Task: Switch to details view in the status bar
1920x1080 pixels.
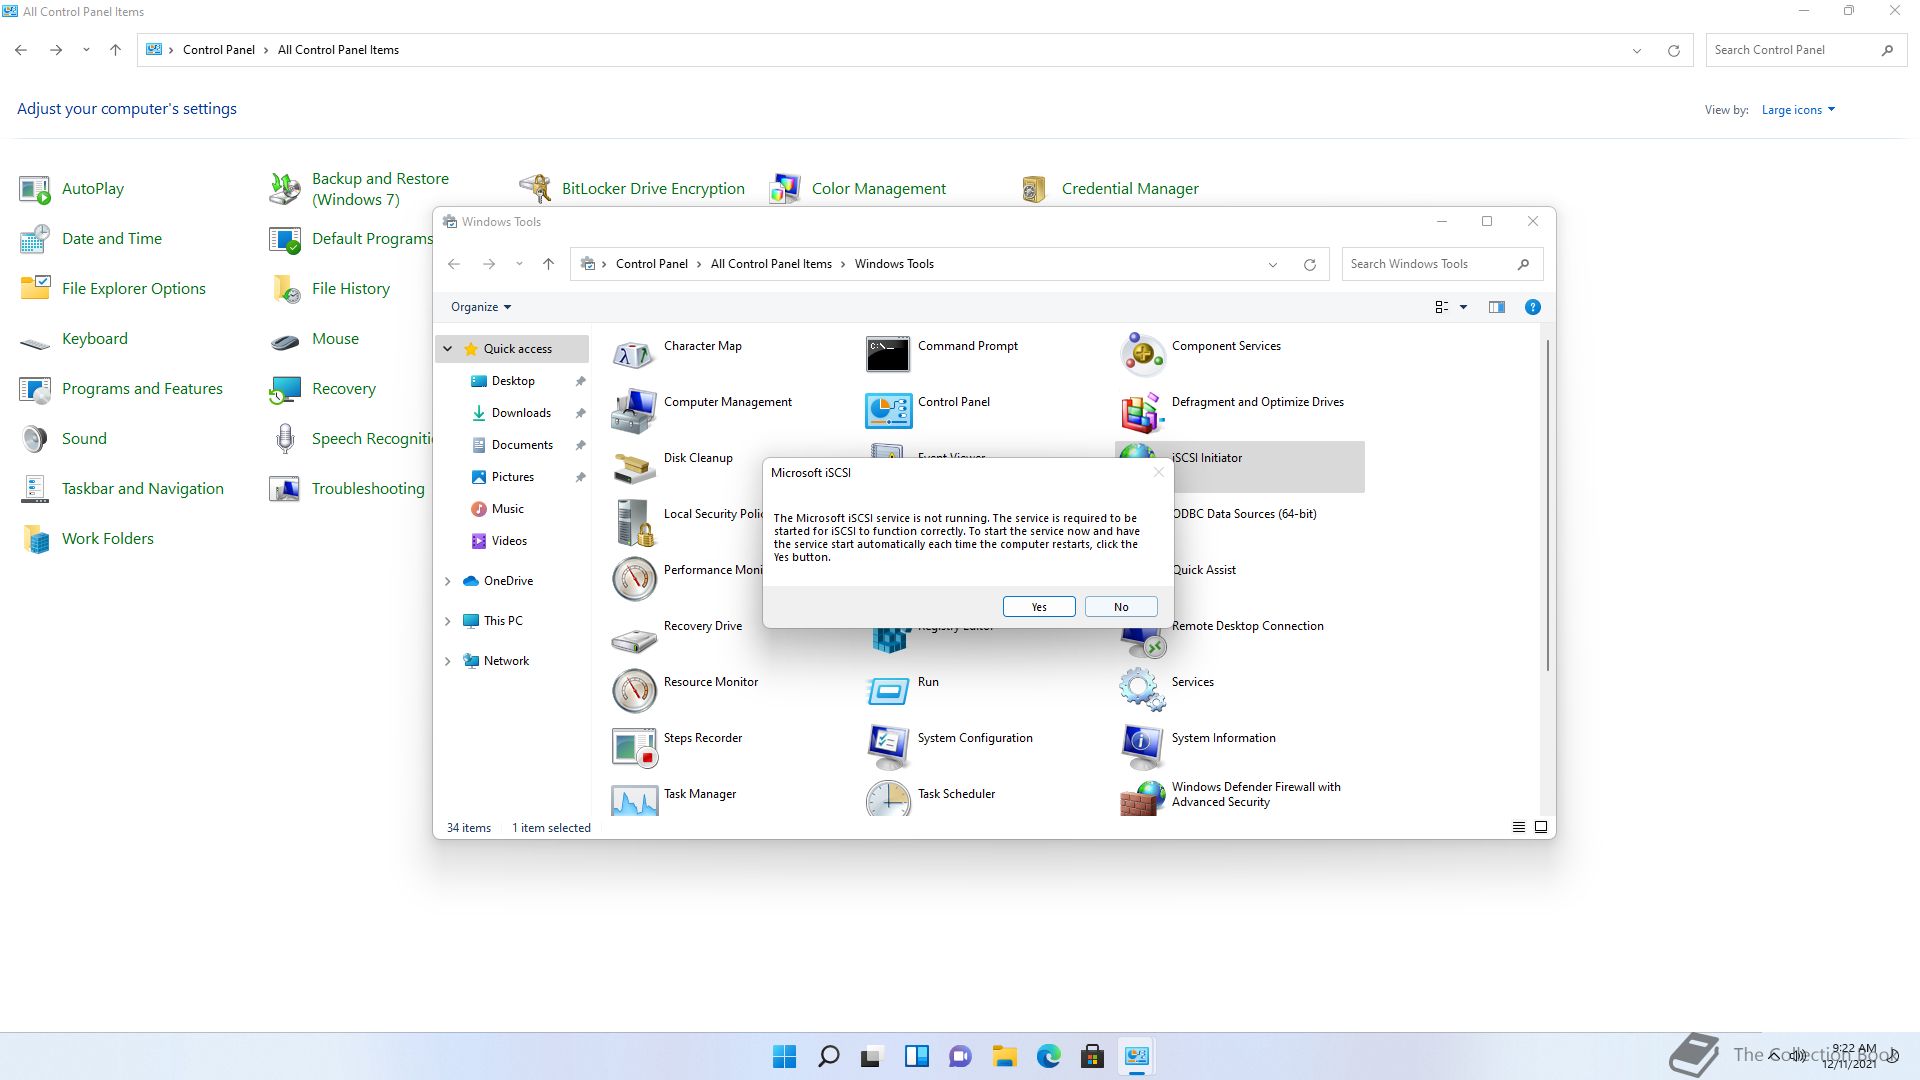Action: click(1518, 827)
